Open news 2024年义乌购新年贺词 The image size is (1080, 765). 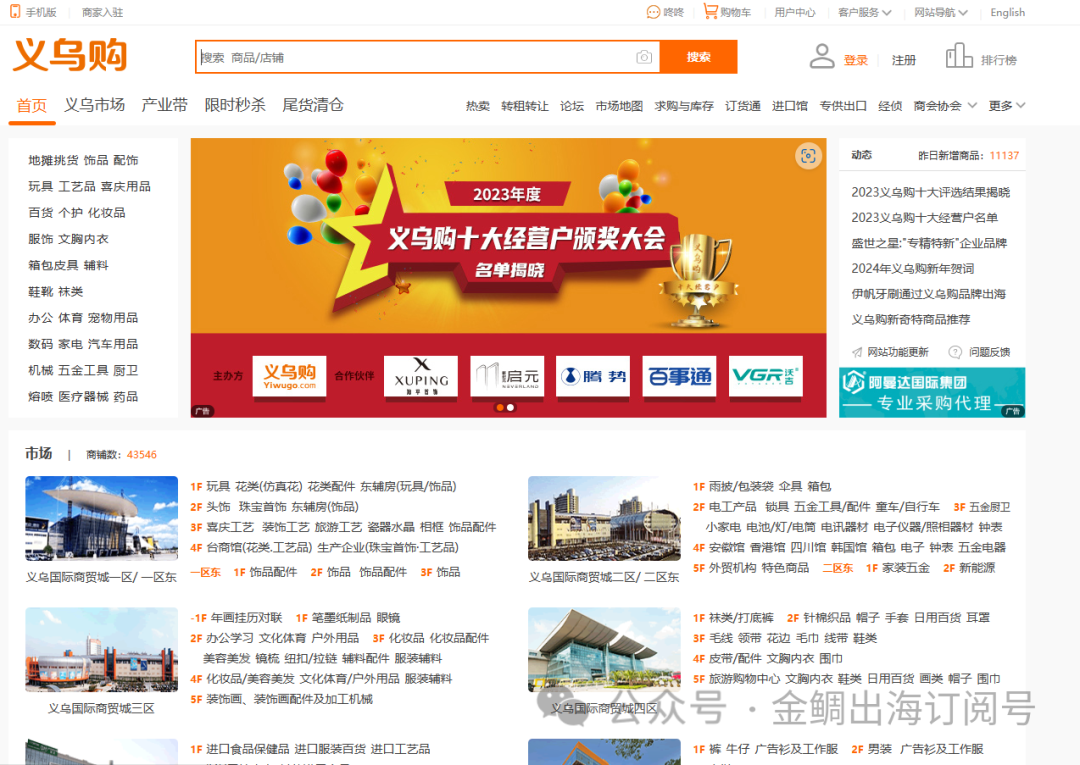[913, 269]
